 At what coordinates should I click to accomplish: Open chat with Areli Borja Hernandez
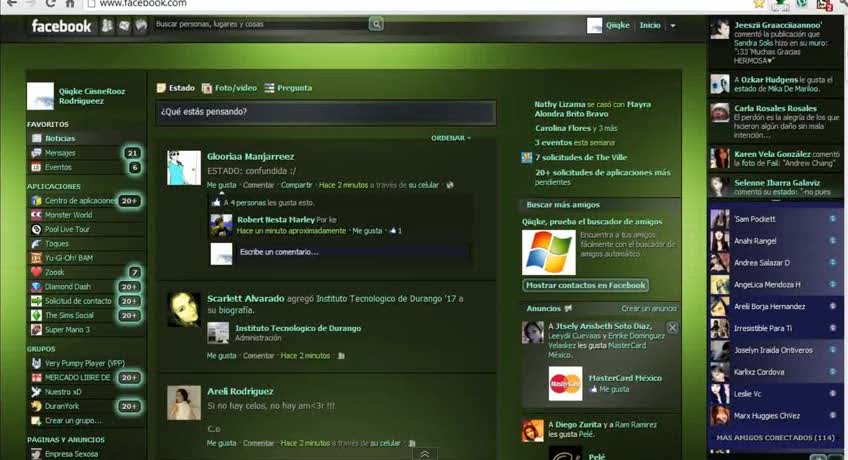[775, 306]
